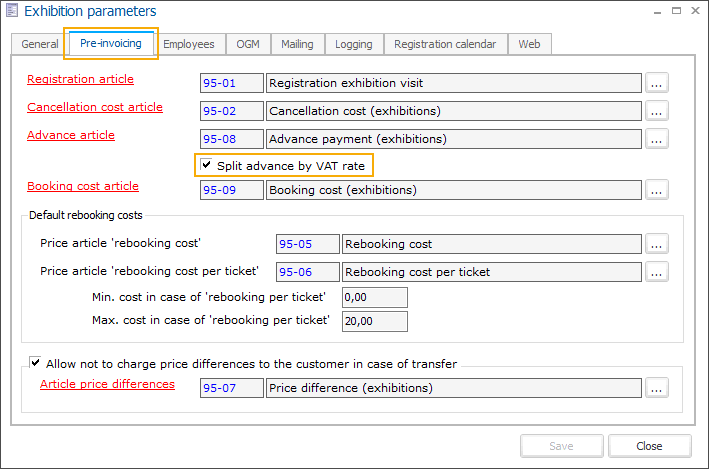Click ellipsis button beside Advance payment (exhibitions)
Image resolution: width=709 pixels, height=469 pixels.
[656, 138]
